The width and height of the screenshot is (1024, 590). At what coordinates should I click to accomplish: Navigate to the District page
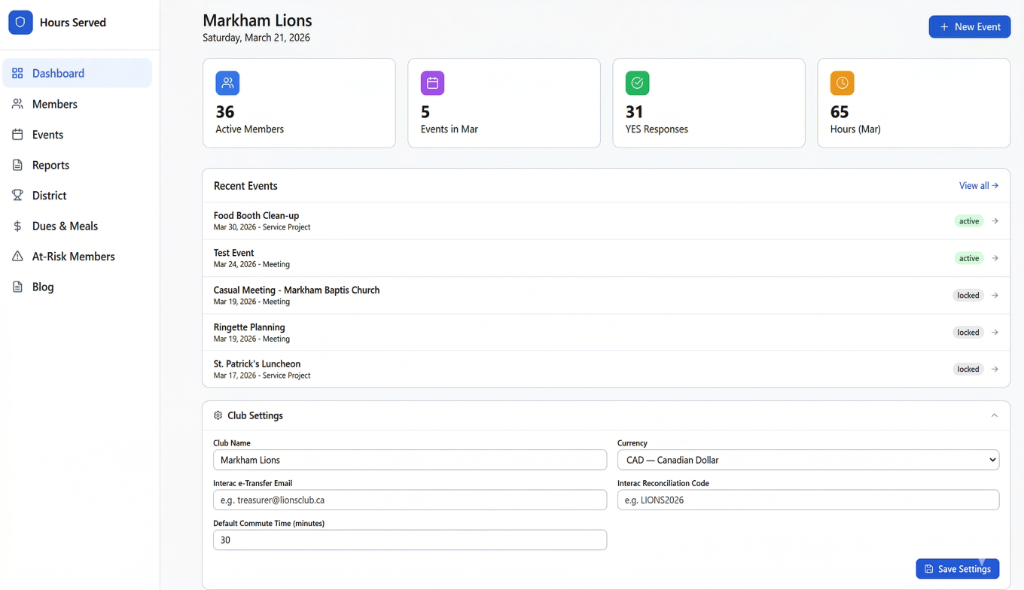77,195
